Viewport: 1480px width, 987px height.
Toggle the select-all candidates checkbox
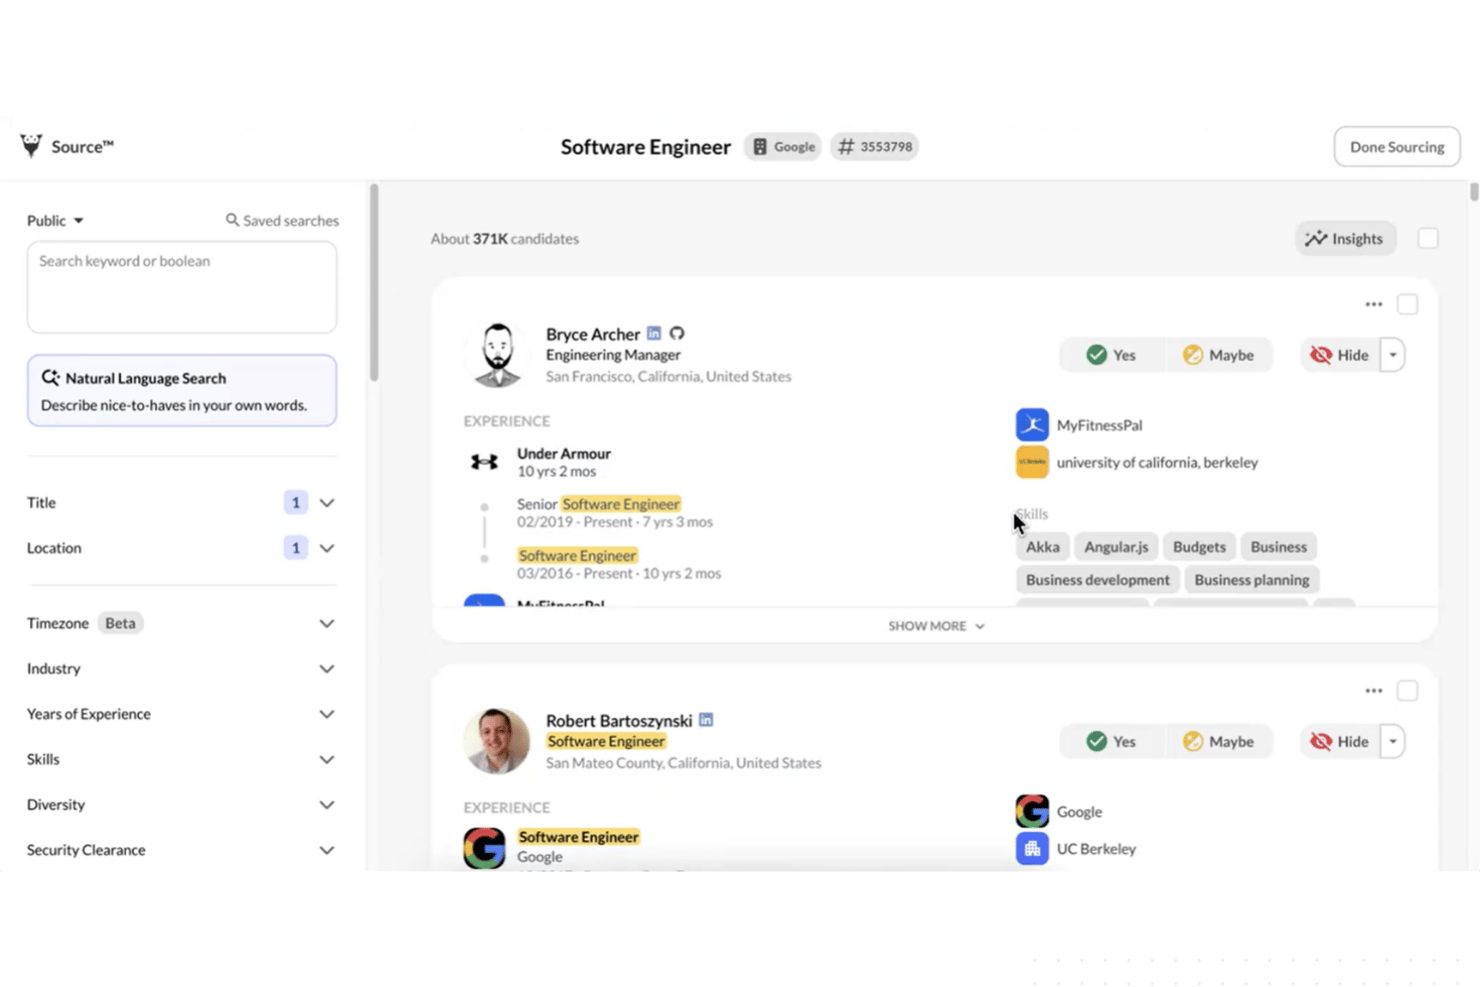pyautogui.click(x=1428, y=238)
